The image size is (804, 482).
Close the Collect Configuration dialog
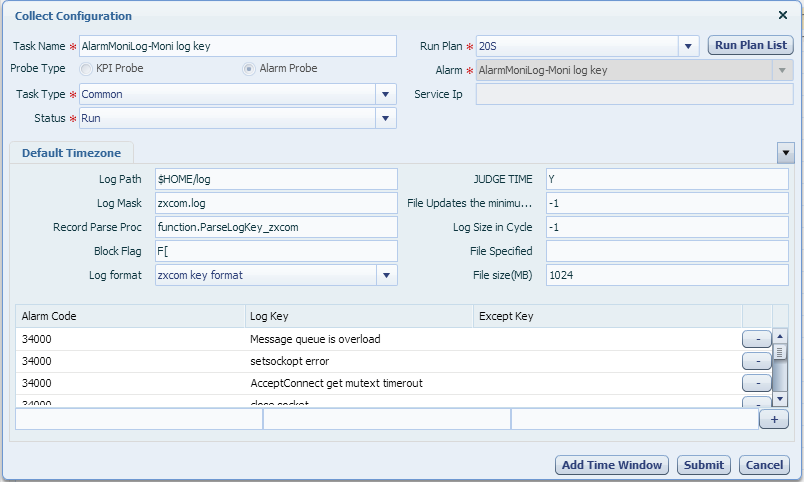(x=782, y=15)
